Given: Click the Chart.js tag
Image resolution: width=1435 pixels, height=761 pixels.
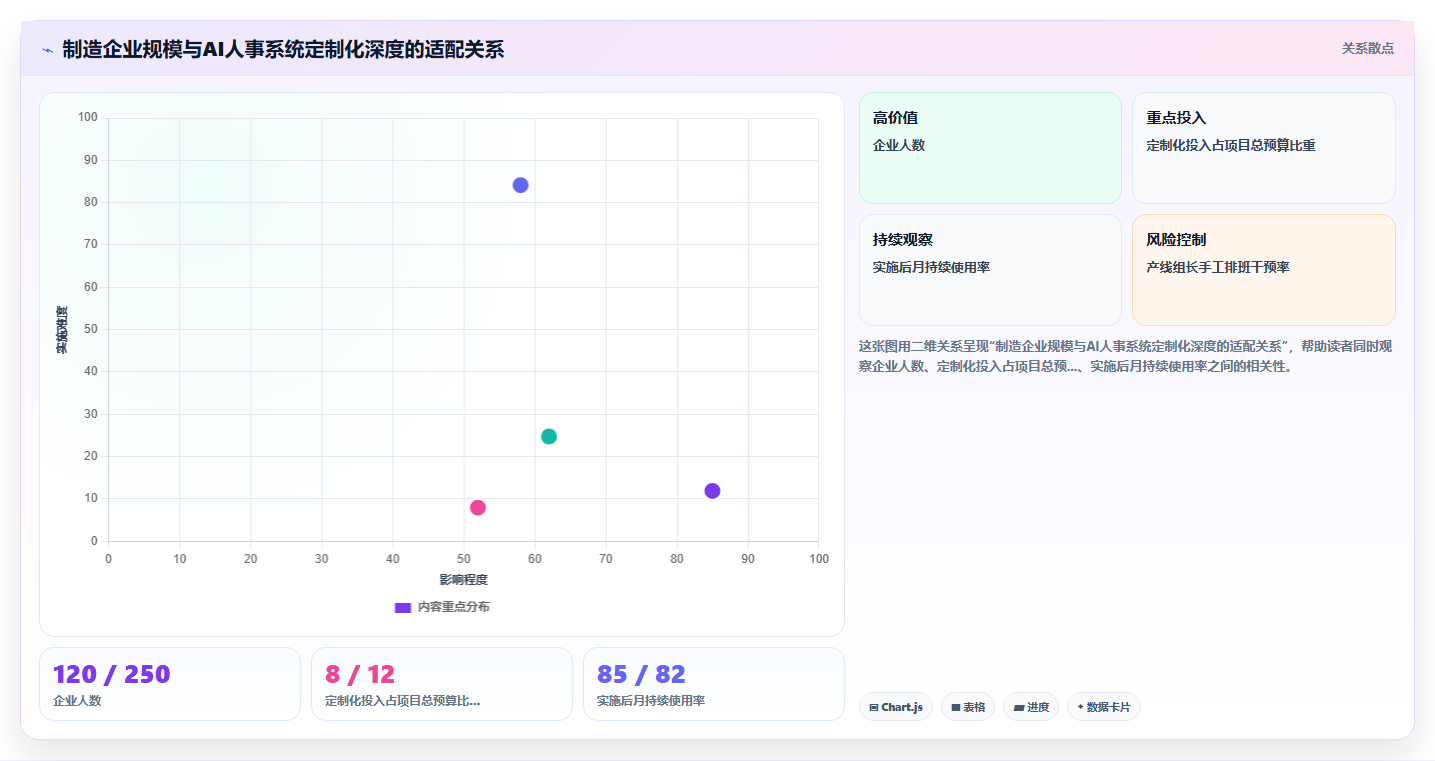Looking at the screenshot, I should [x=896, y=707].
